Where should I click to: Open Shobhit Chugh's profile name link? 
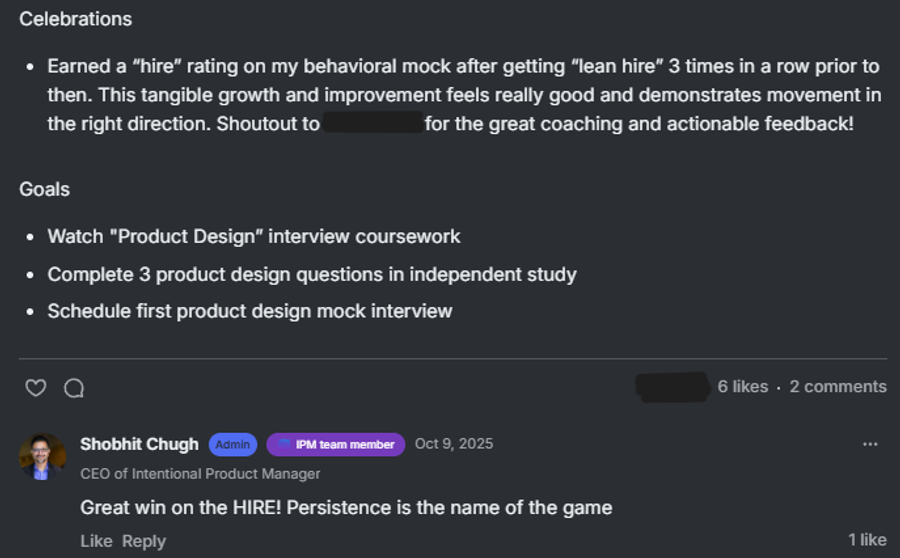[139, 444]
